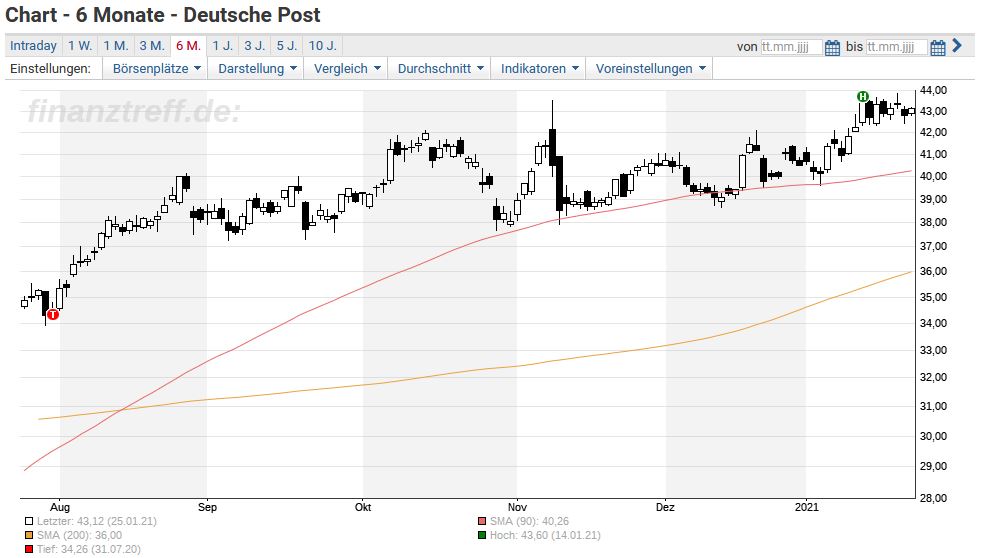Click the green H high marker on chart
984x558 pixels.
pyautogui.click(x=863, y=96)
